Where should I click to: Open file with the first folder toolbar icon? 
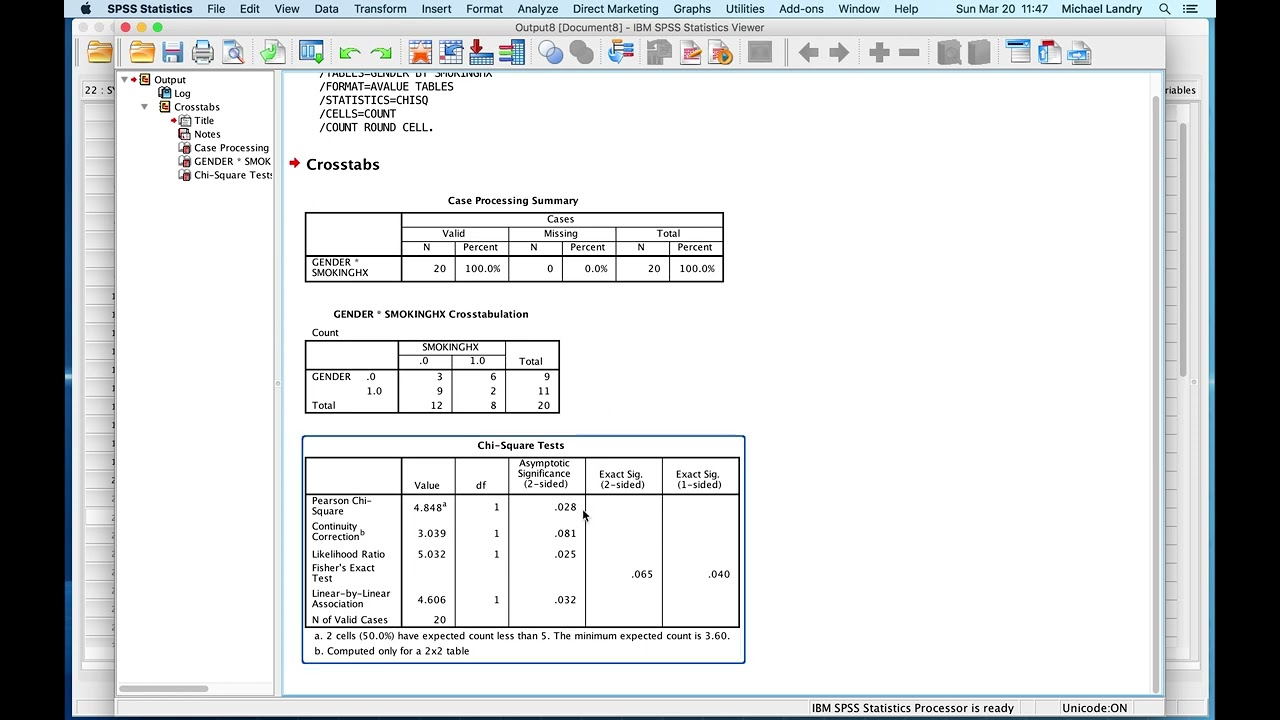pos(100,52)
